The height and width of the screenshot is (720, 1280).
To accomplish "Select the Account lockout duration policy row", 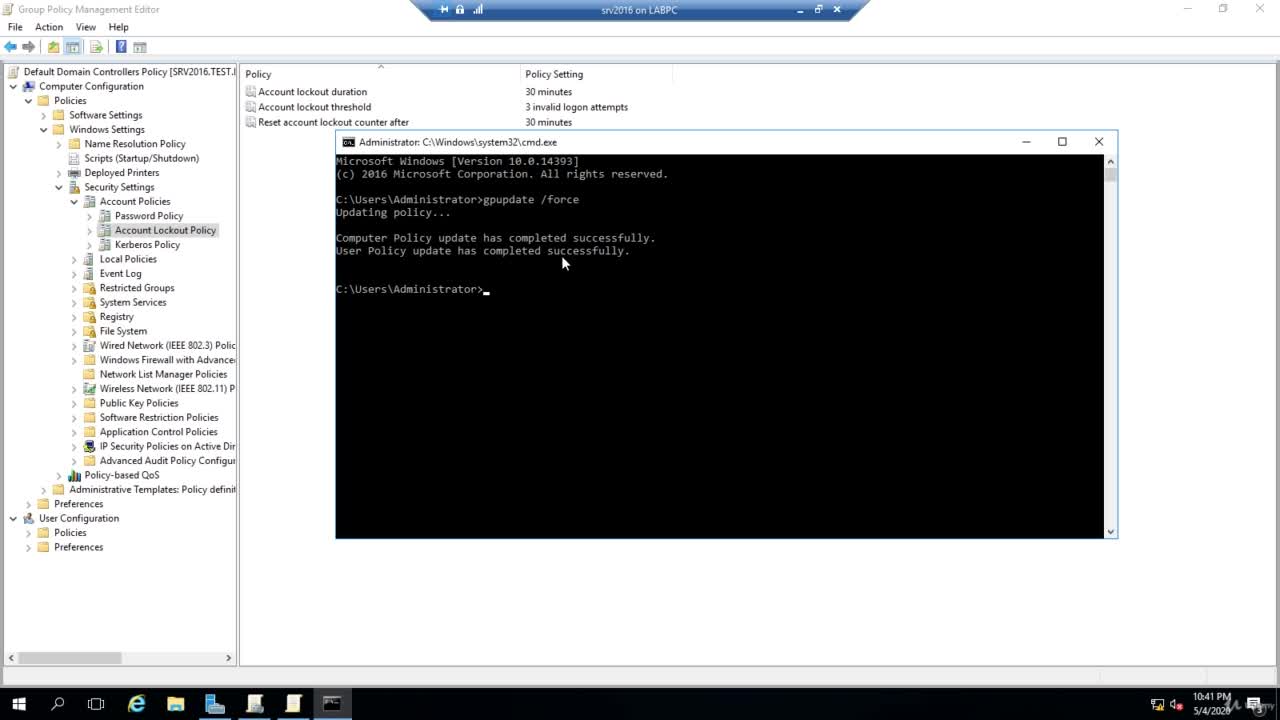I will 312,92.
